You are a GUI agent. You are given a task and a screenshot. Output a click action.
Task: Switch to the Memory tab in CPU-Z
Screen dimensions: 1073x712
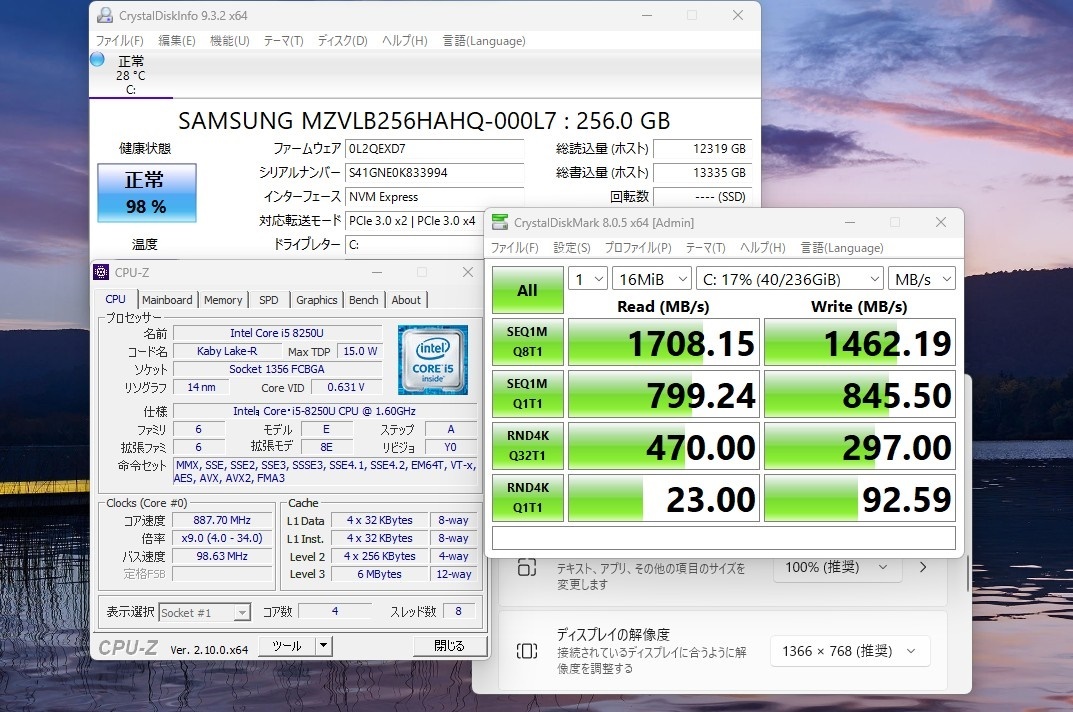(x=223, y=300)
